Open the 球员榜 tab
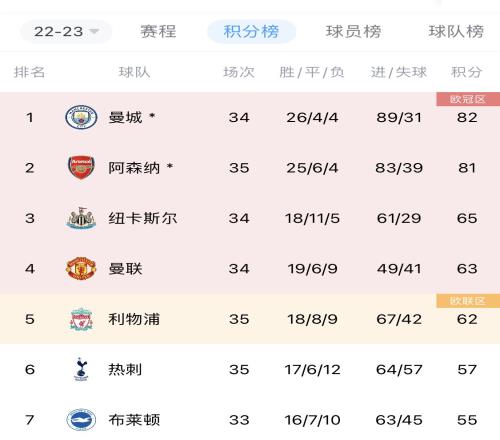 coord(353,32)
